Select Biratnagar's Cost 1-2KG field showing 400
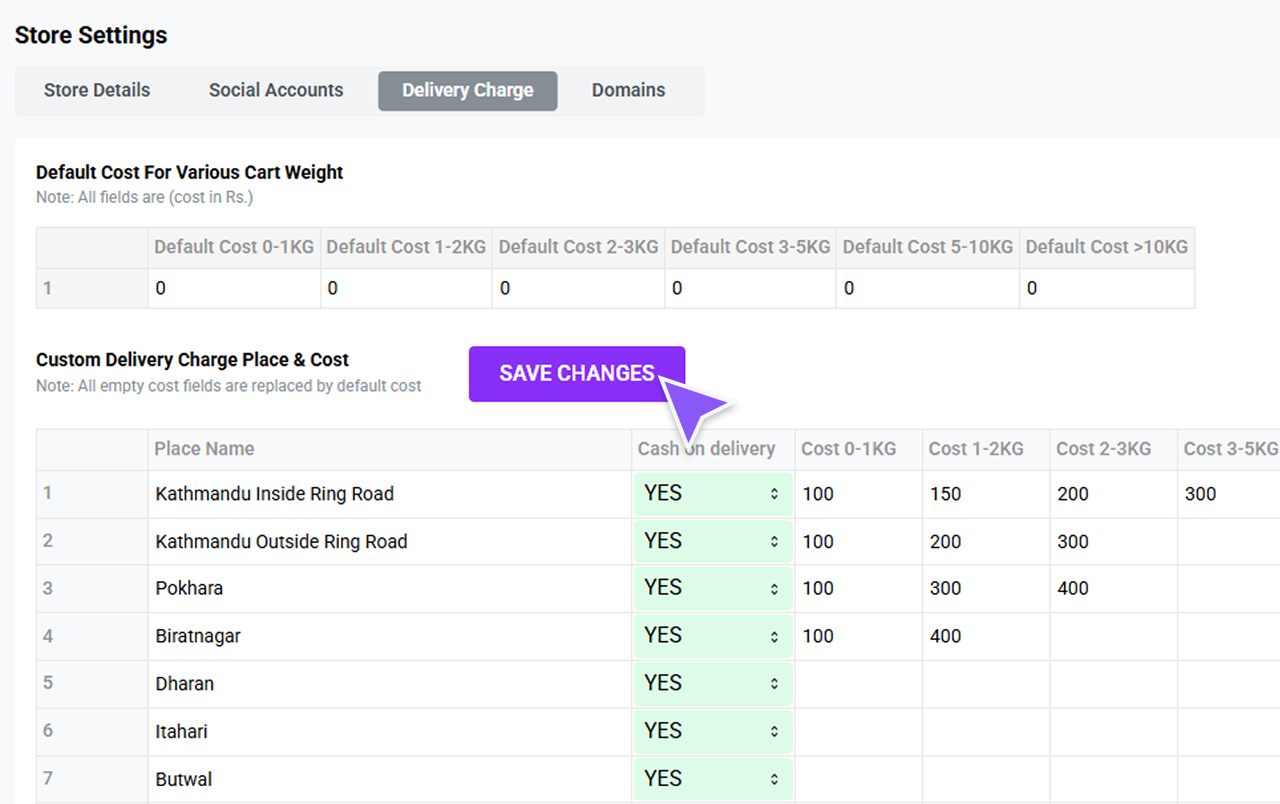This screenshot has width=1280, height=804. click(985, 635)
